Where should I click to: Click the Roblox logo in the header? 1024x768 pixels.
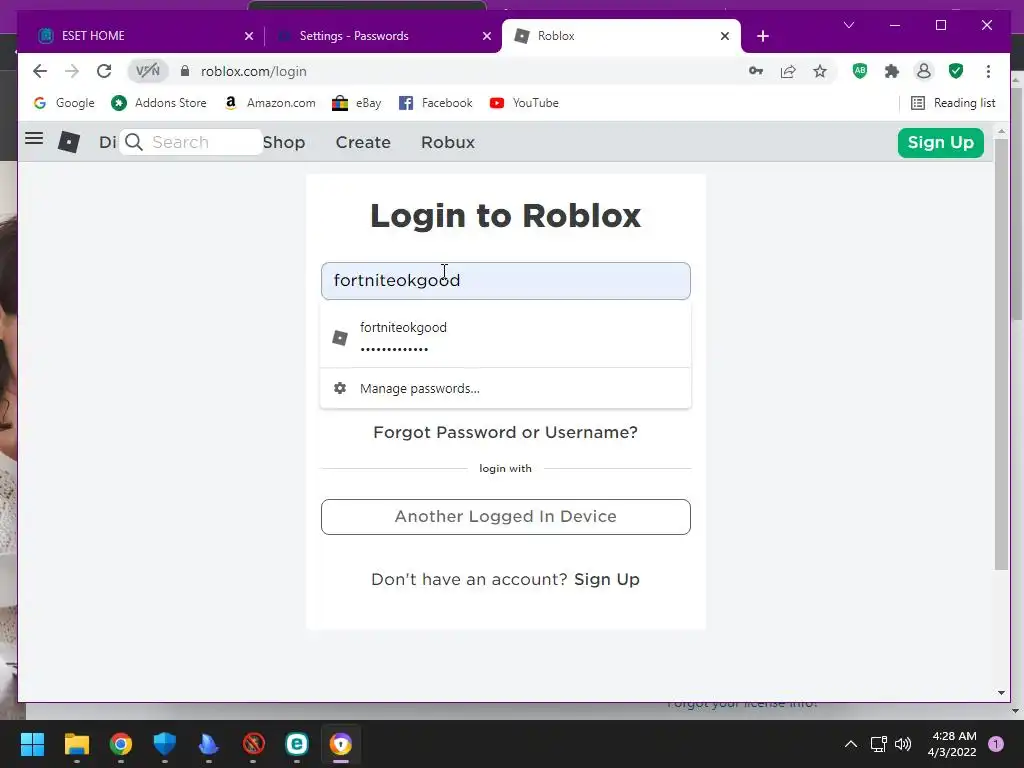(69, 142)
